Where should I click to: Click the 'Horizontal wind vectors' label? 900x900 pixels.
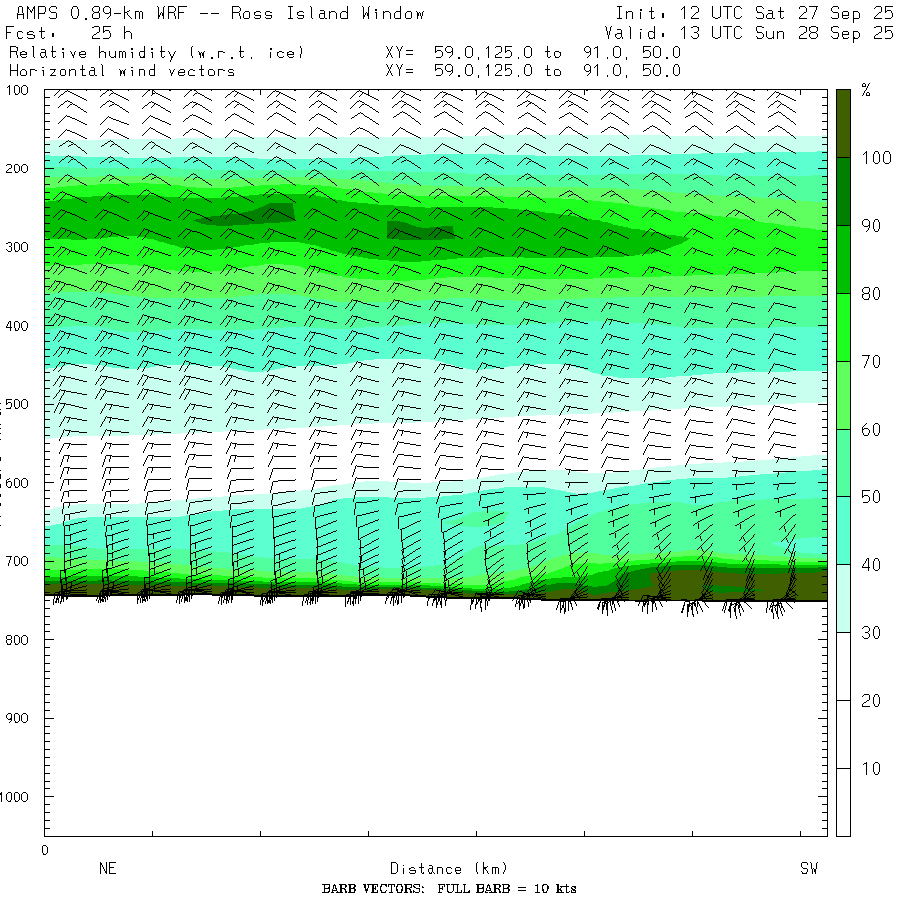click(122, 71)
